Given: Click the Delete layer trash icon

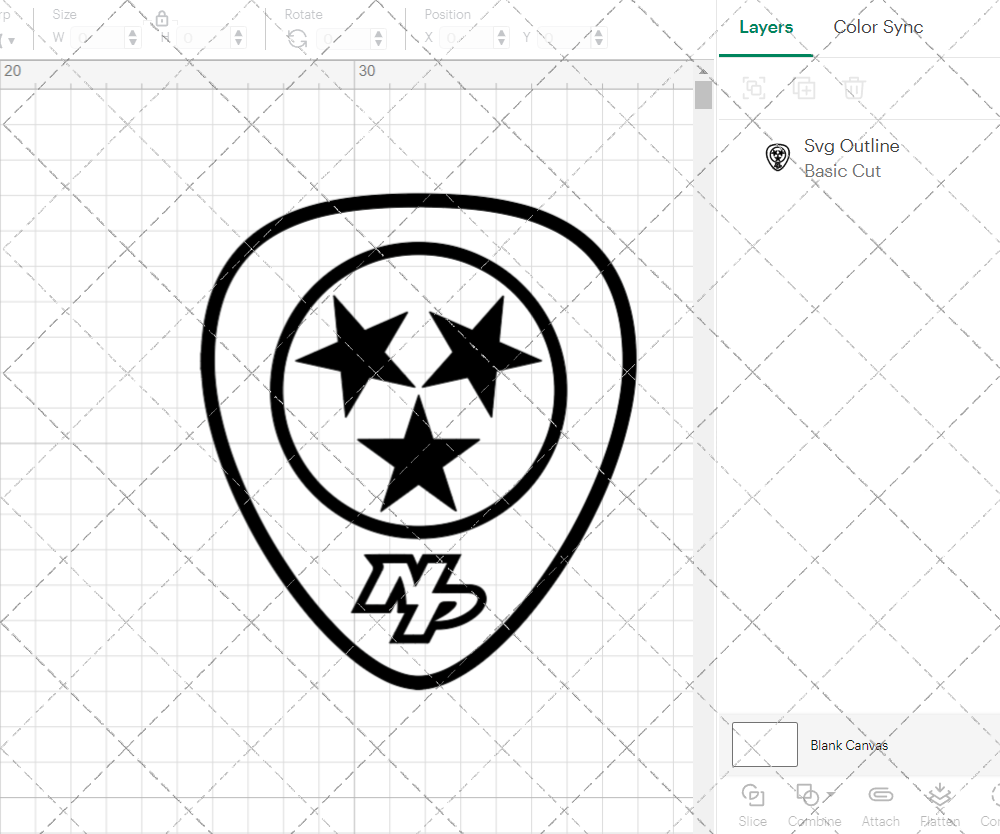Looking at the screenshot, I should pos(854,88).
